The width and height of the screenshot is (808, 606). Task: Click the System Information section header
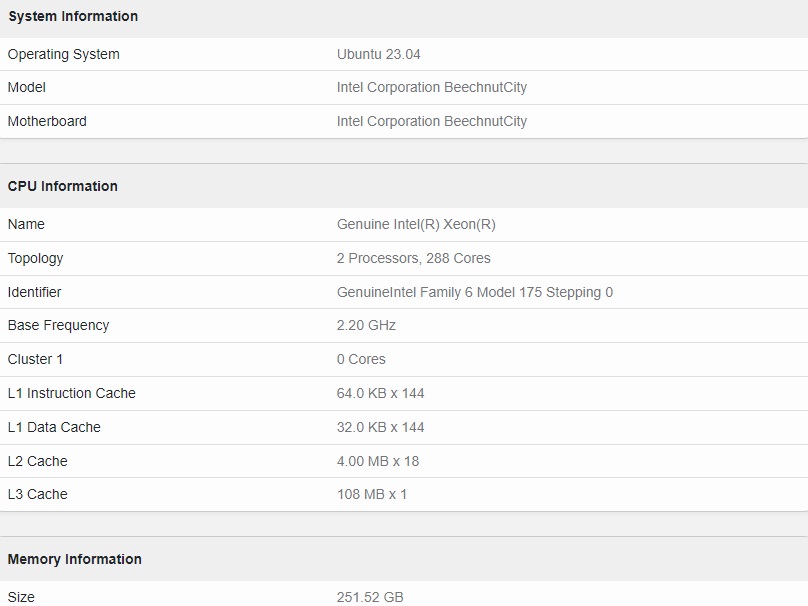(x=73, y=16)
